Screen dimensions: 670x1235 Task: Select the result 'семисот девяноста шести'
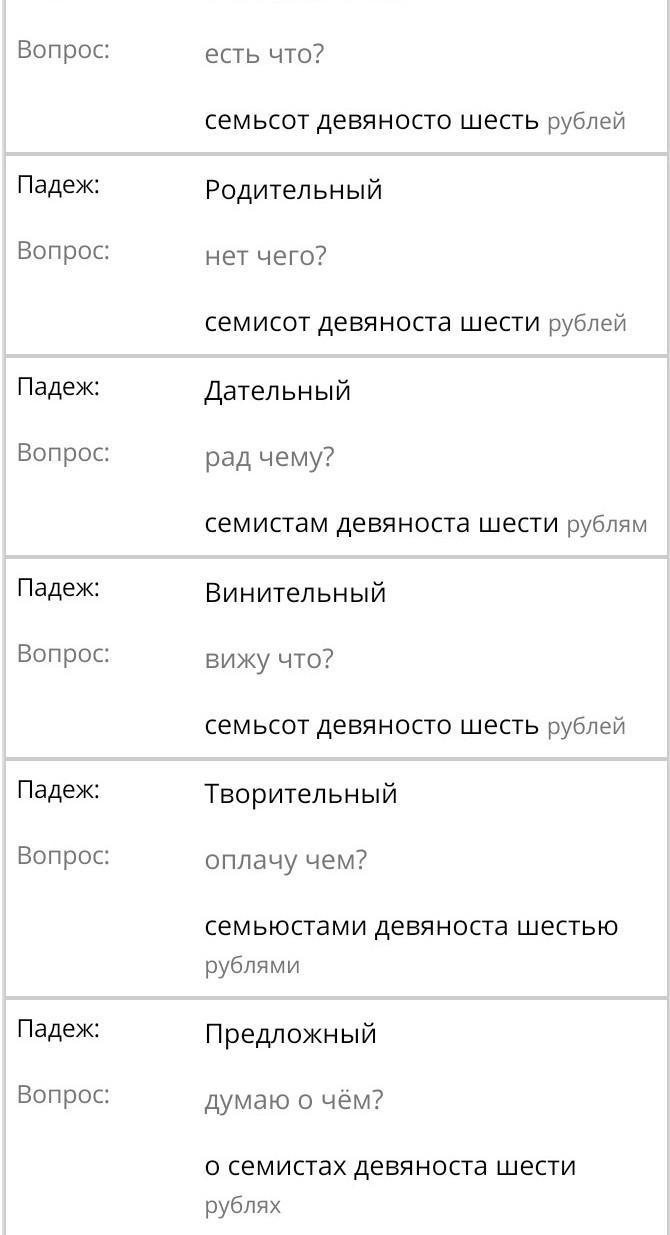[x=373, y=323]
